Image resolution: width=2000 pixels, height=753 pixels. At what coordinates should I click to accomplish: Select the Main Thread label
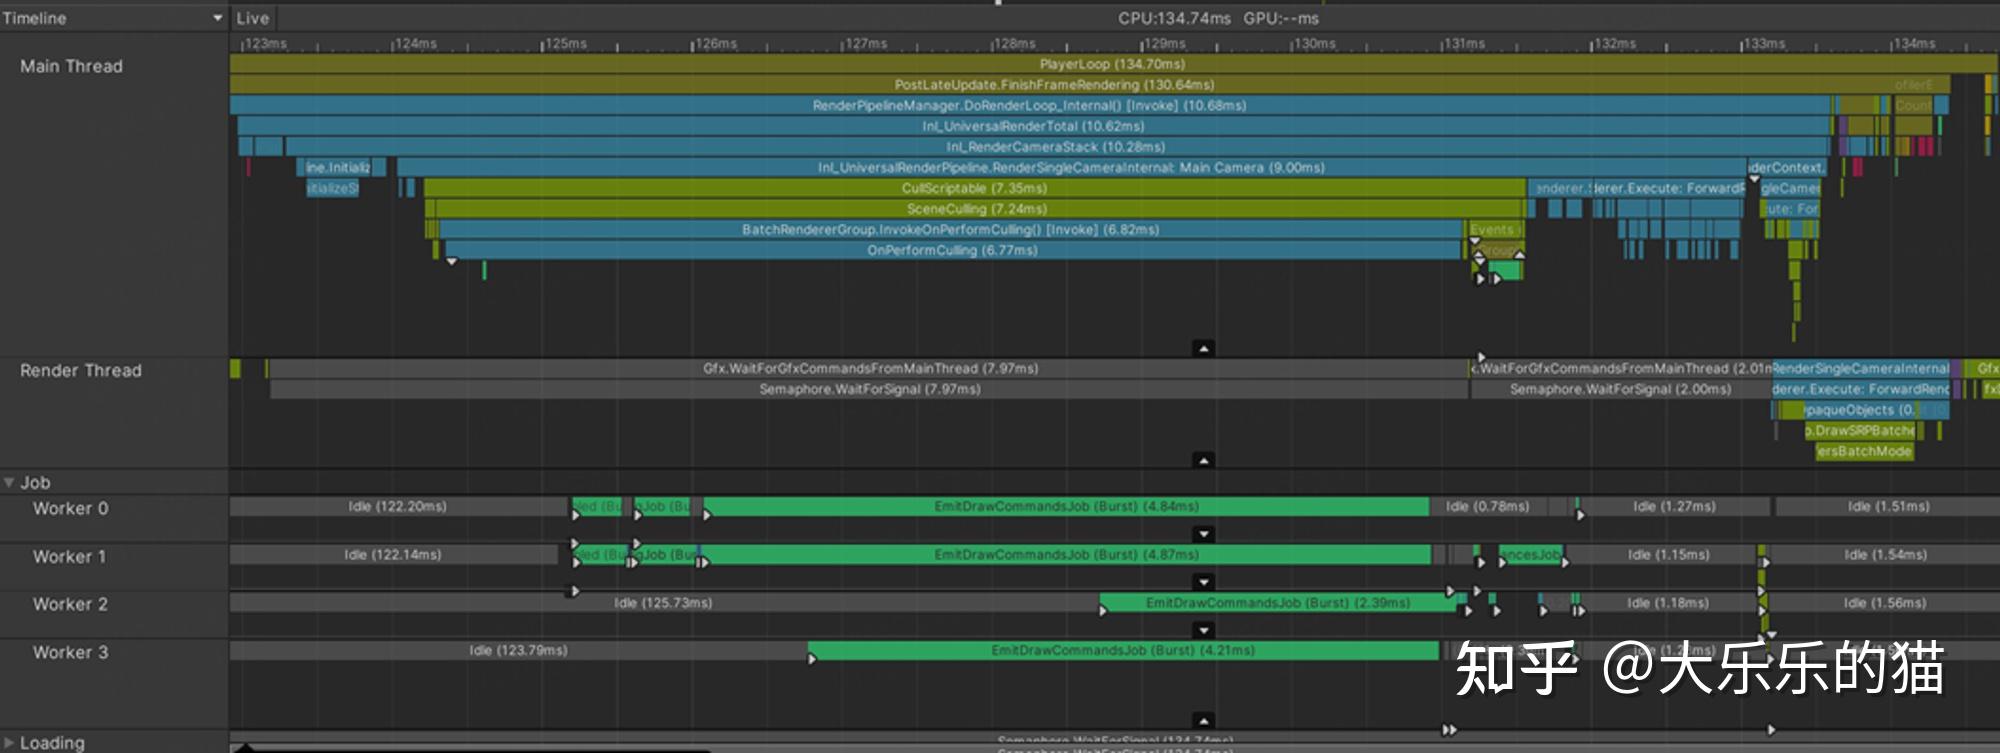pyautogui.click(x=71, y=66)
